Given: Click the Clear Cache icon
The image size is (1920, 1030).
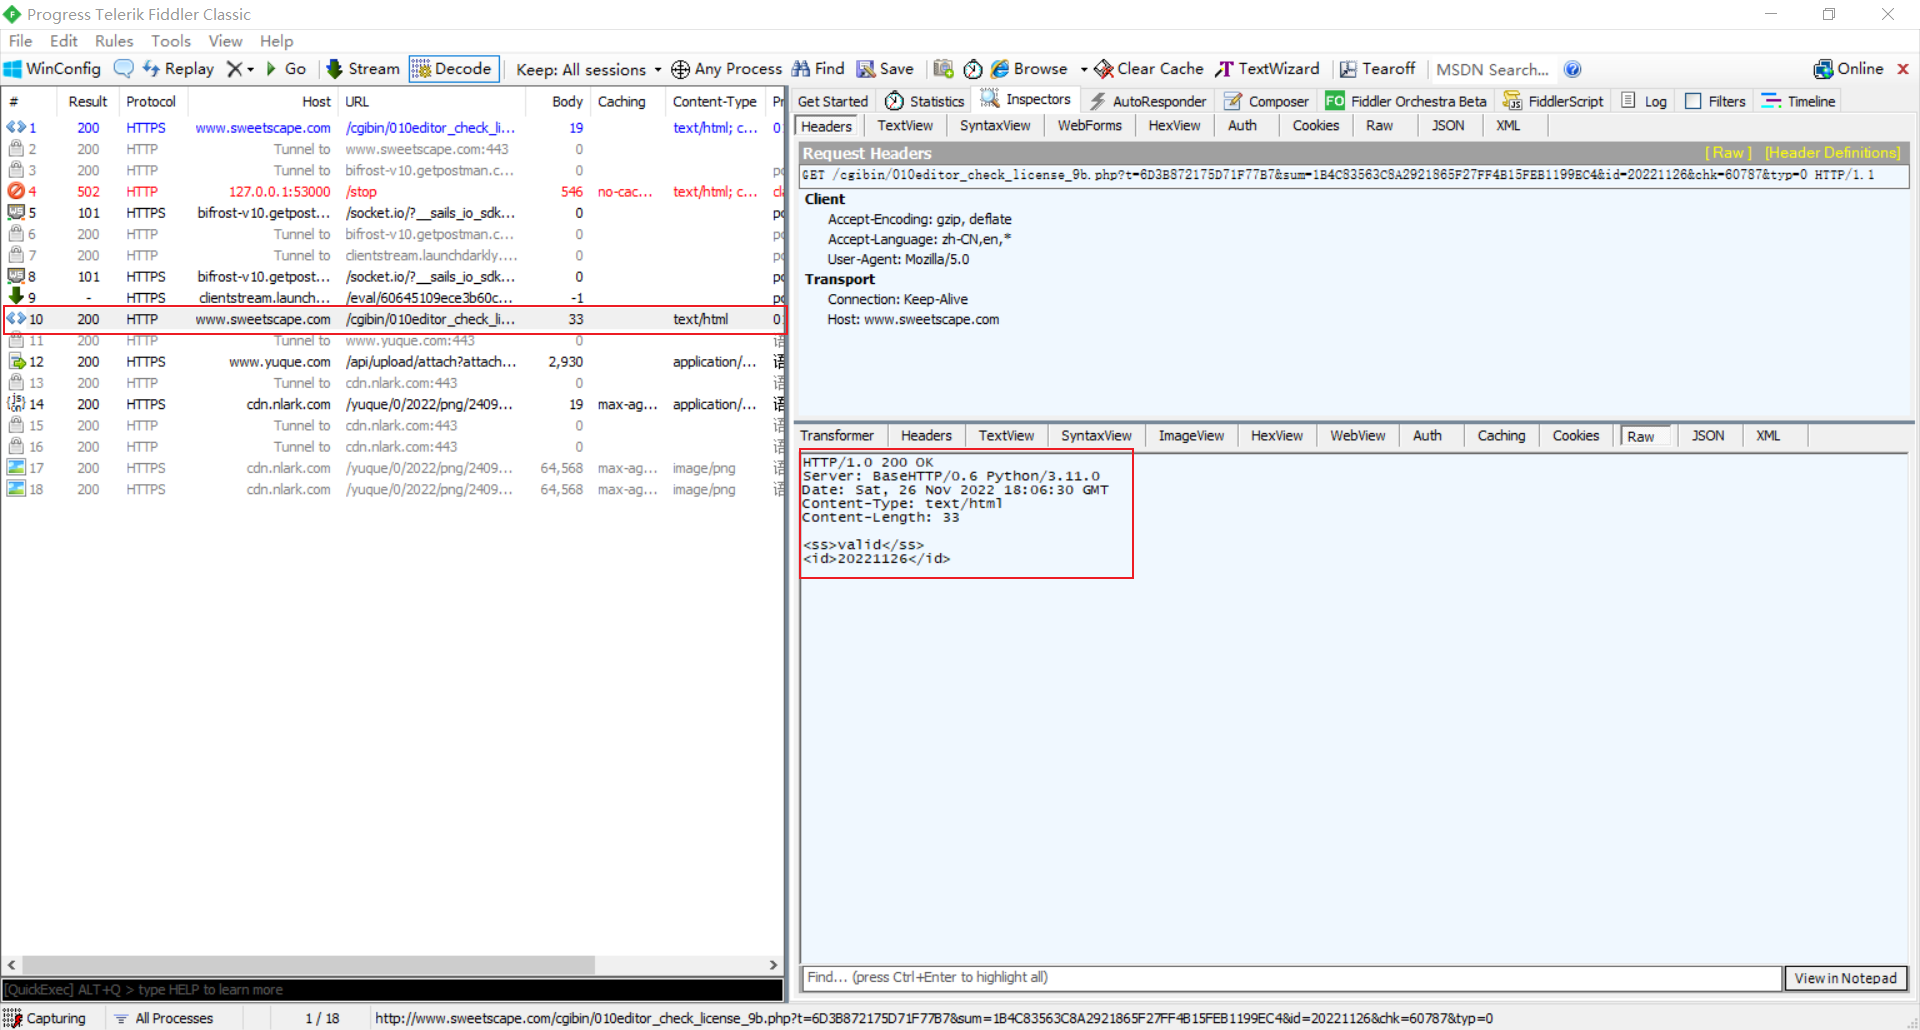Looking at the screenshot, I should [1104, 69].
